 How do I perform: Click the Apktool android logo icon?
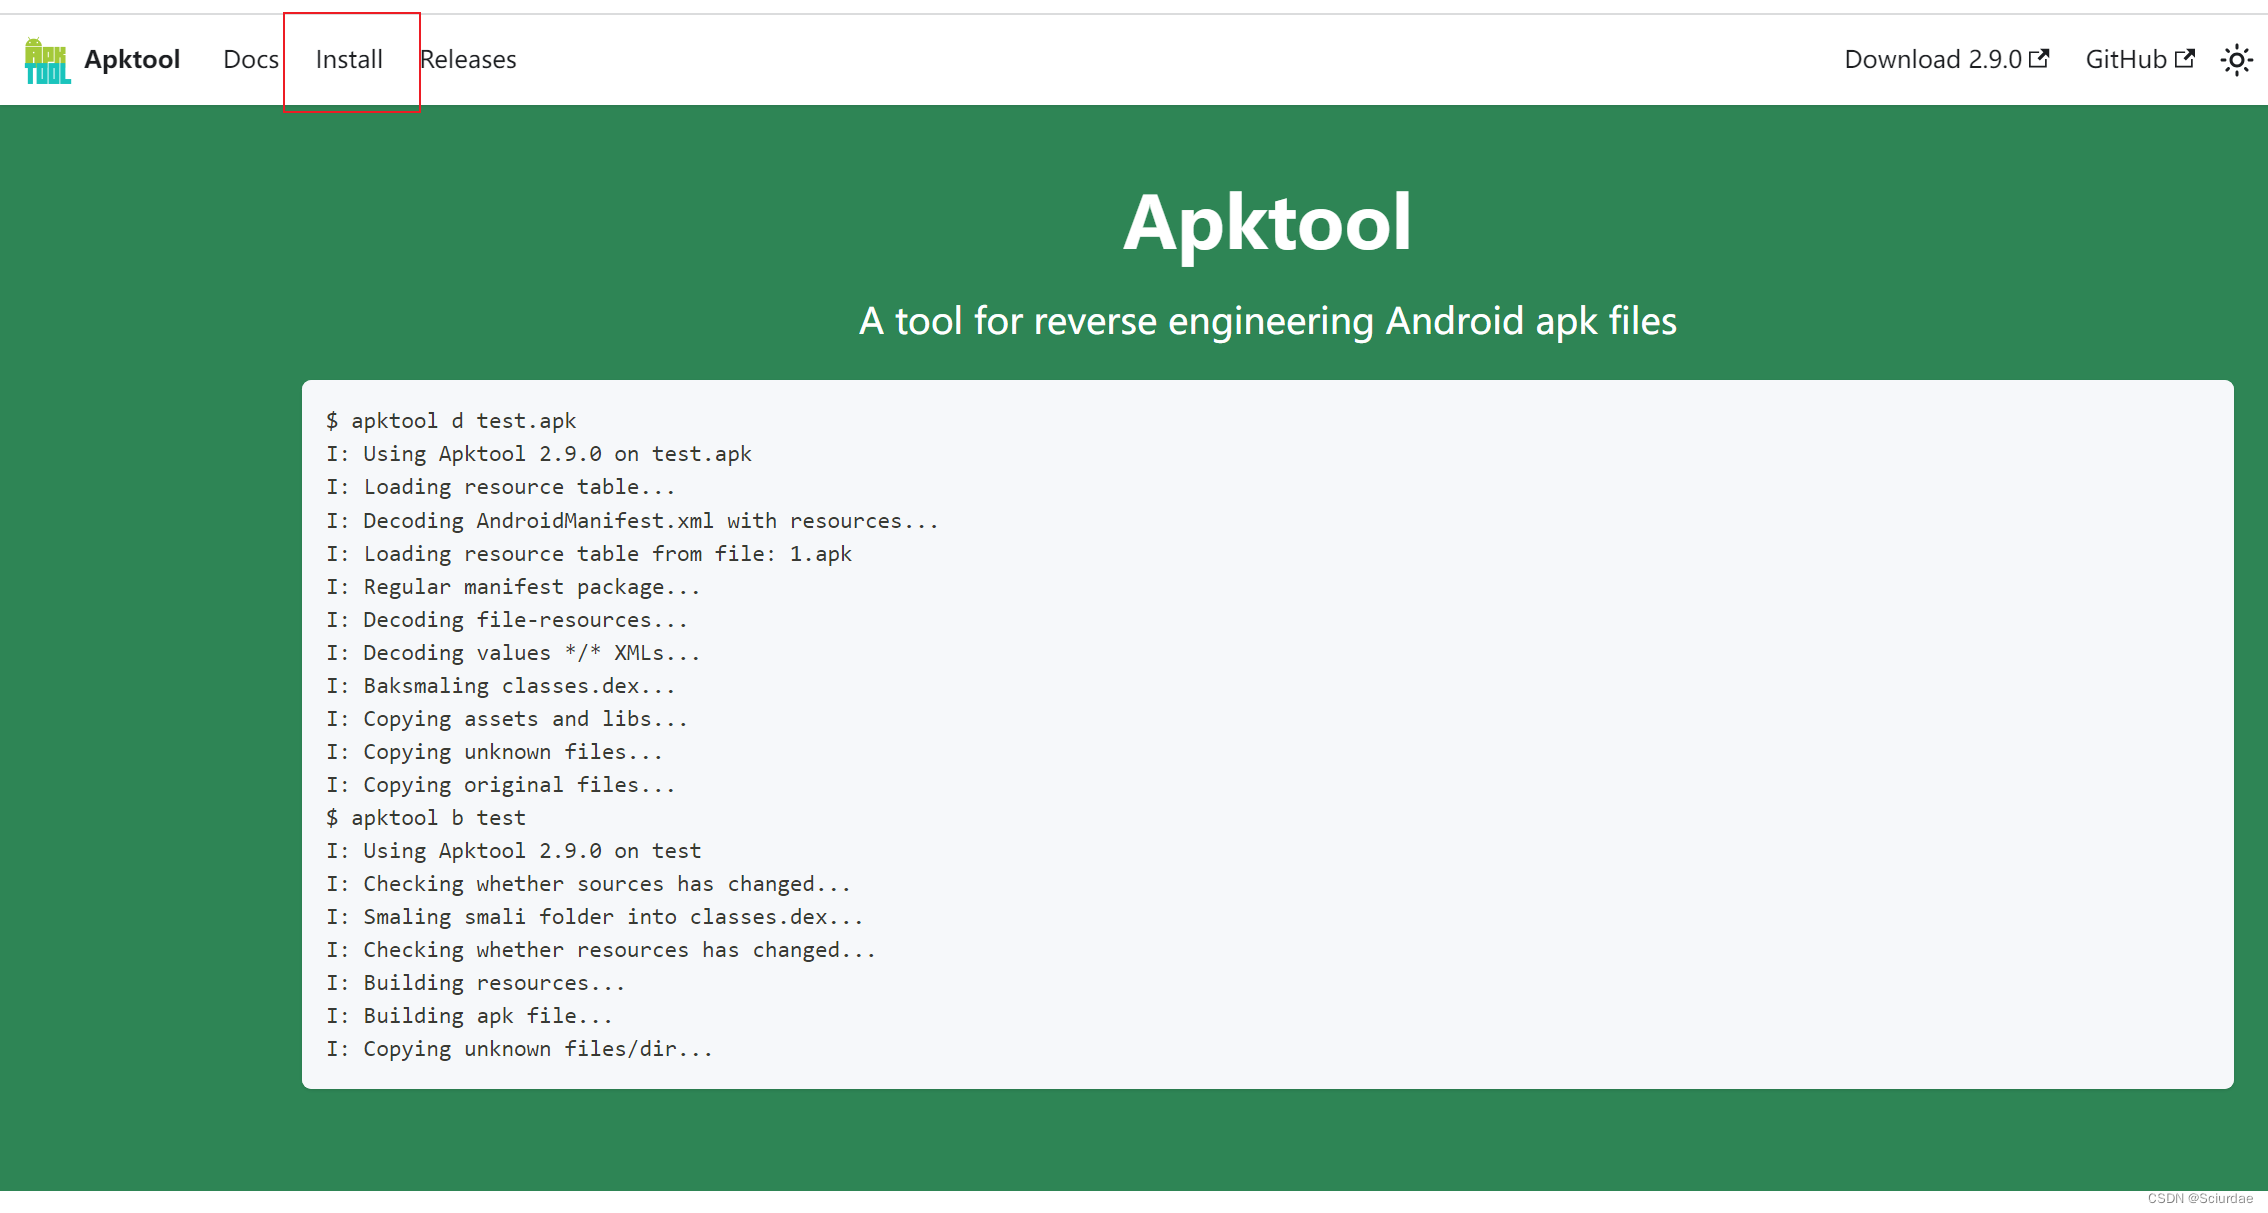tap(47, 60)
